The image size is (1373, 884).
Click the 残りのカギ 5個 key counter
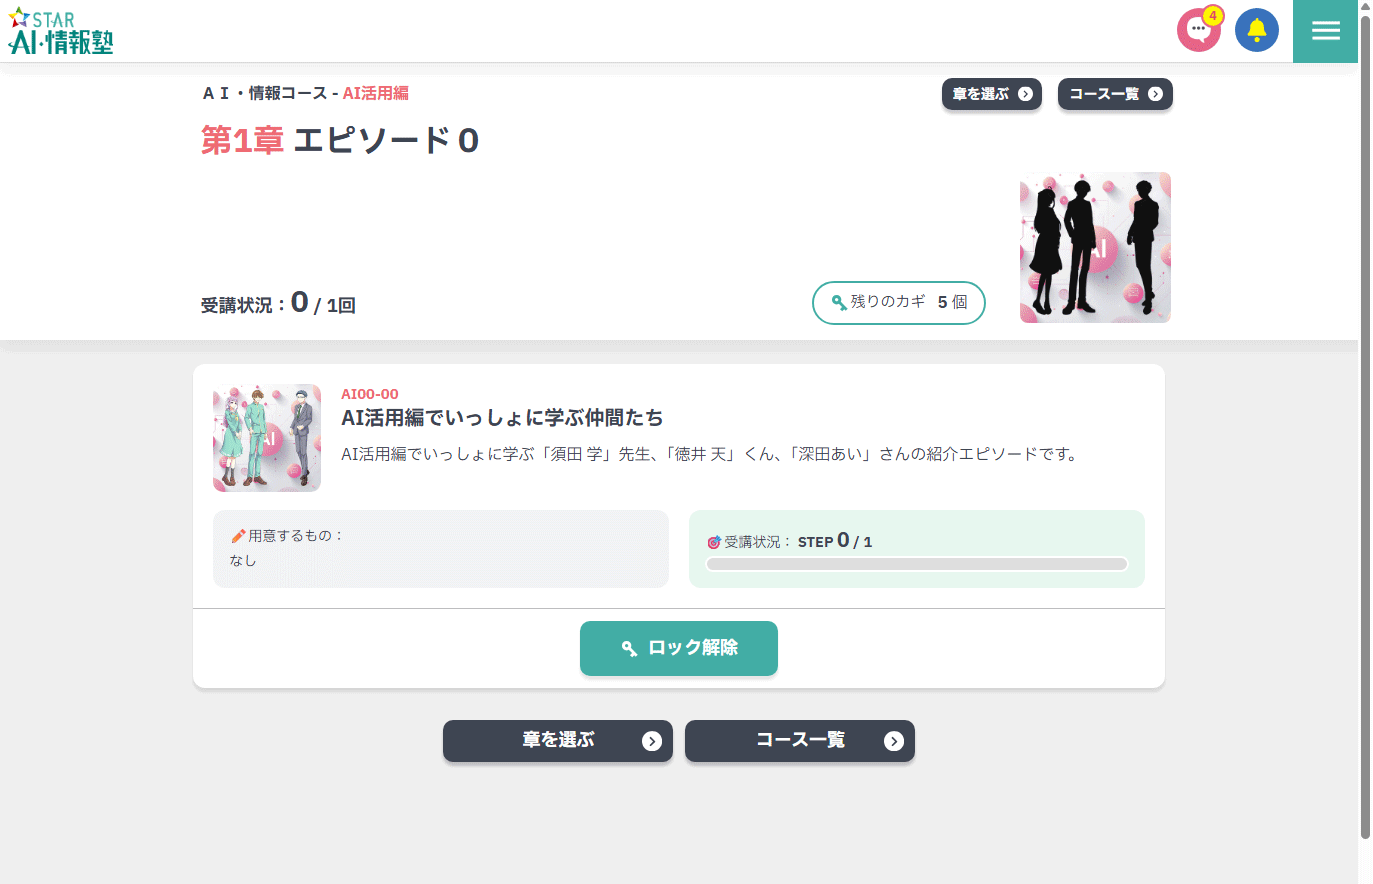(x=899, y=303)
